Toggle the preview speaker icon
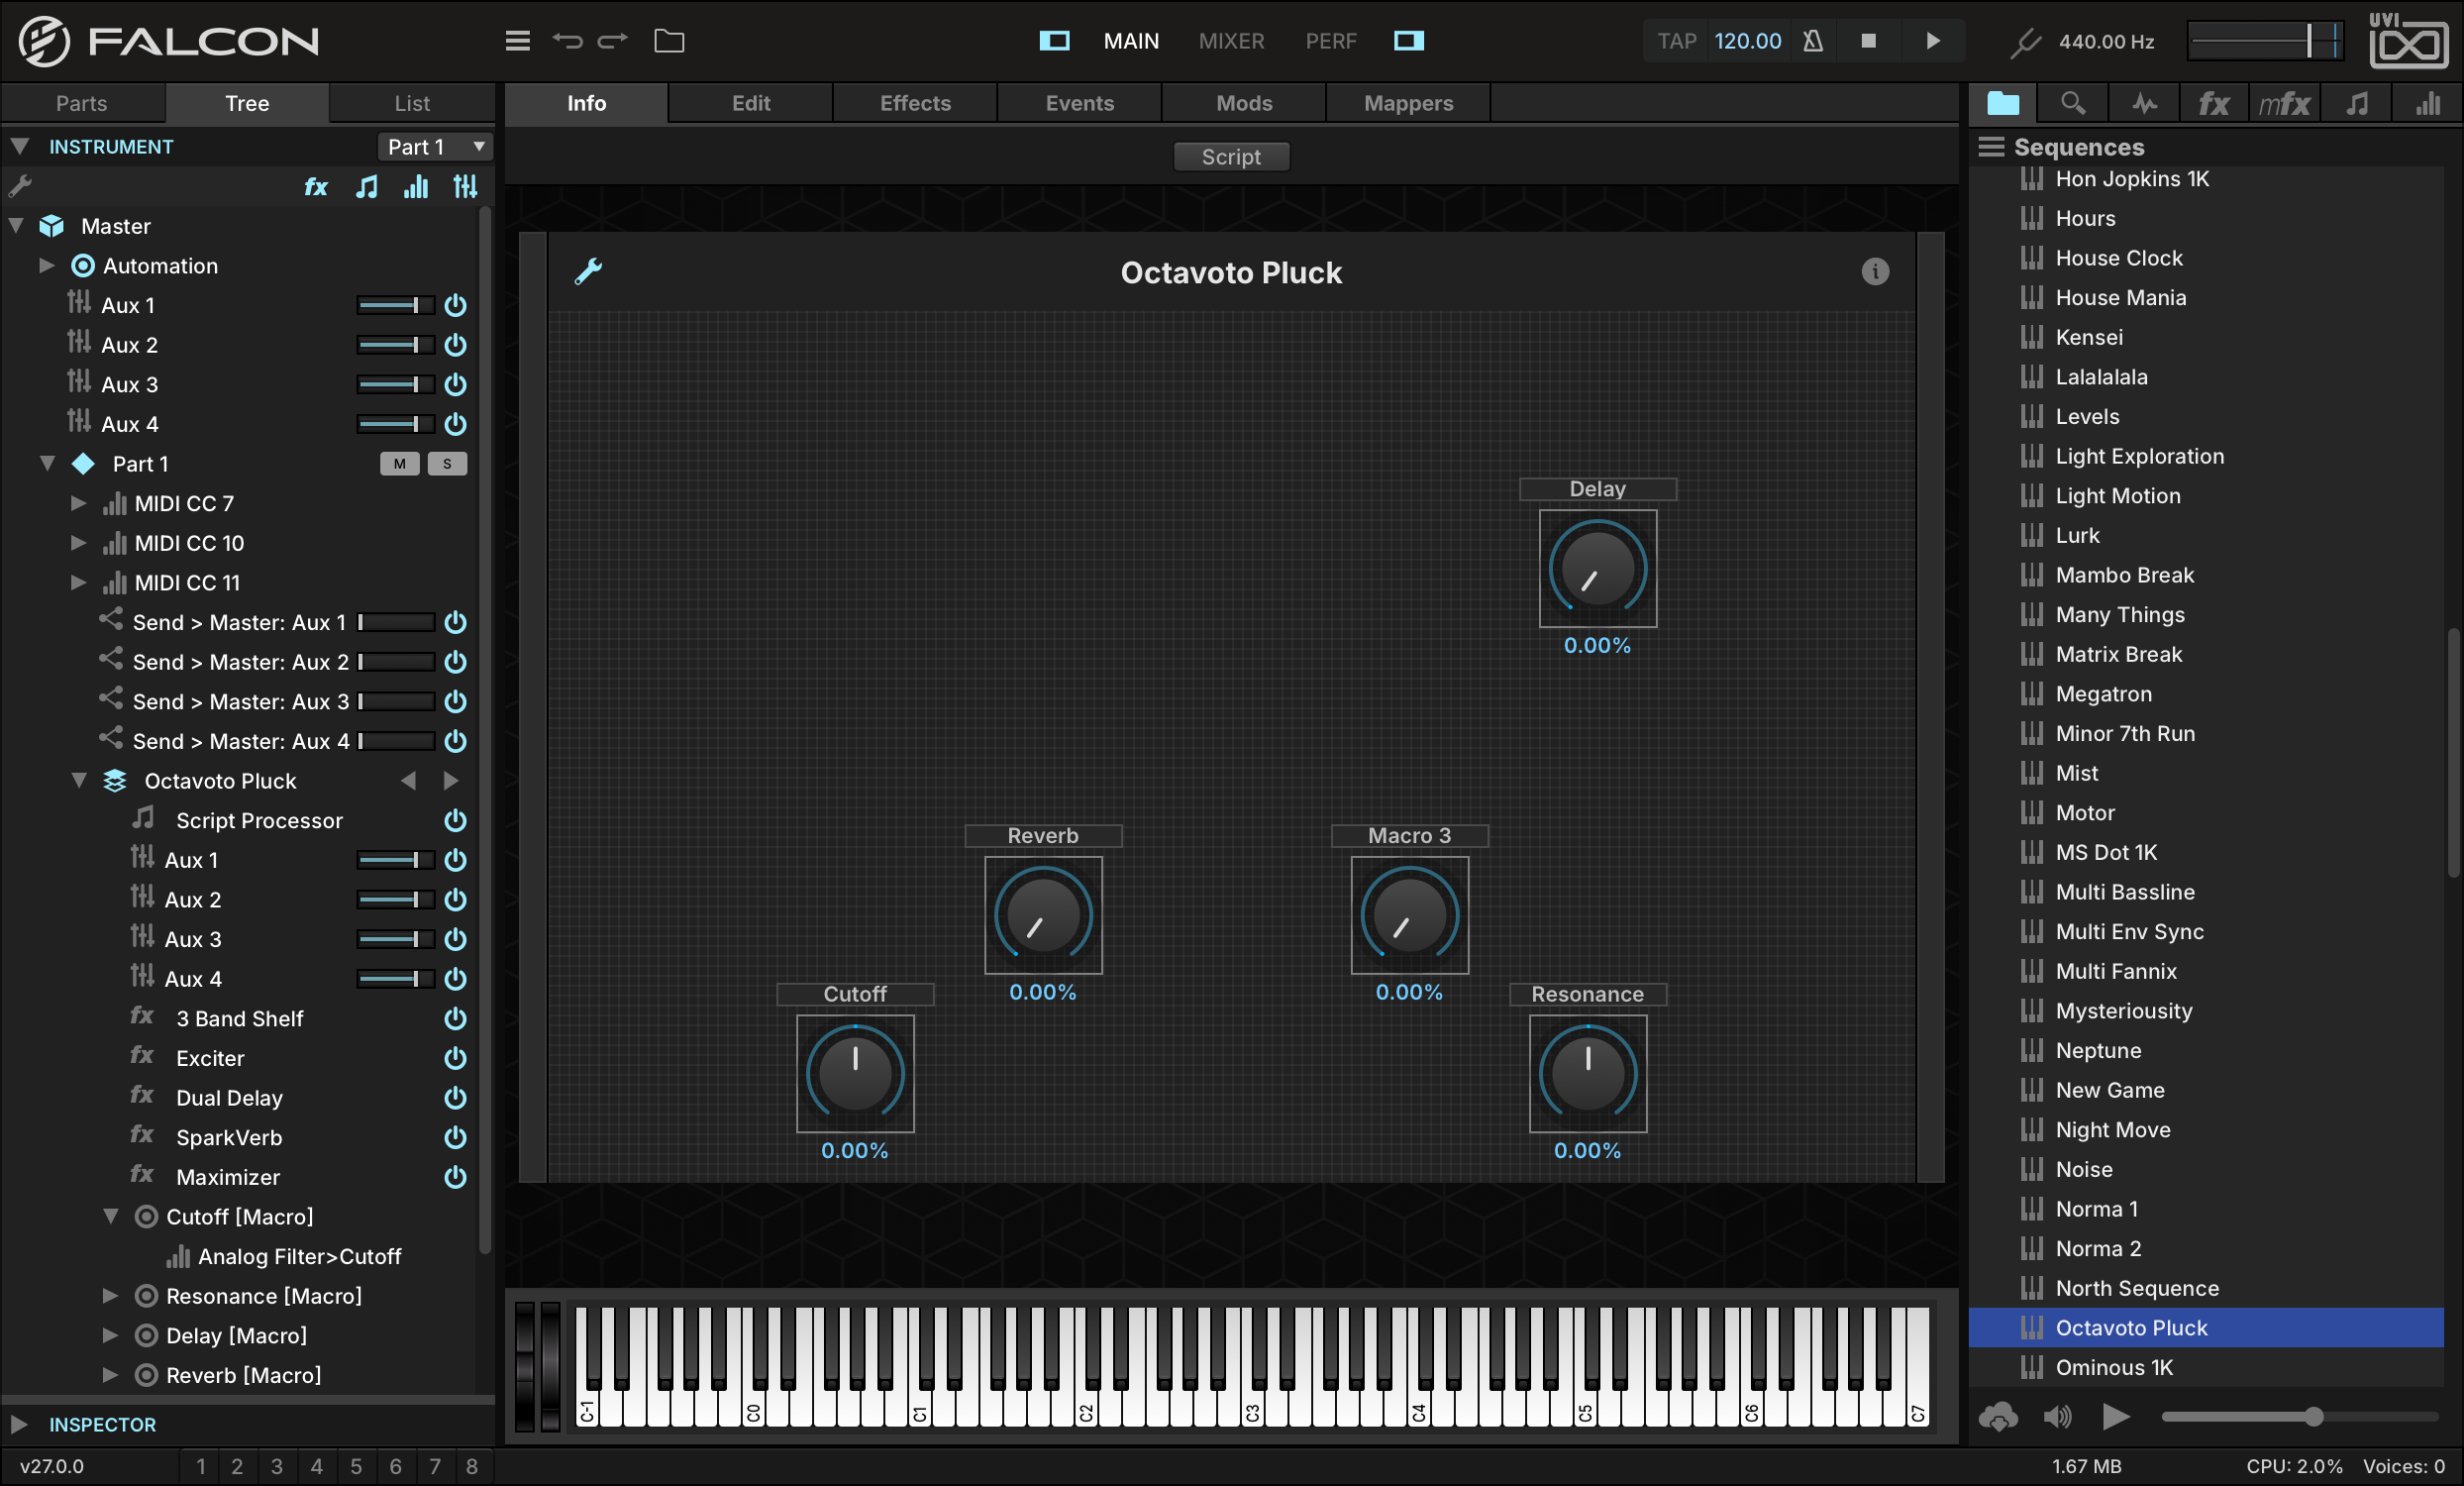Viewport: 2464px width, 1486px height. pos(2058,1417)
